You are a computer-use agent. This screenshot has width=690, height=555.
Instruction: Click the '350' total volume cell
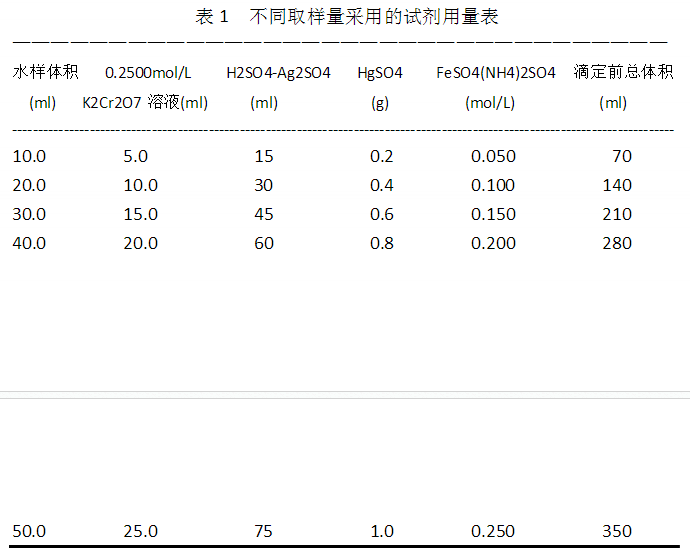[x=617, y=531]
